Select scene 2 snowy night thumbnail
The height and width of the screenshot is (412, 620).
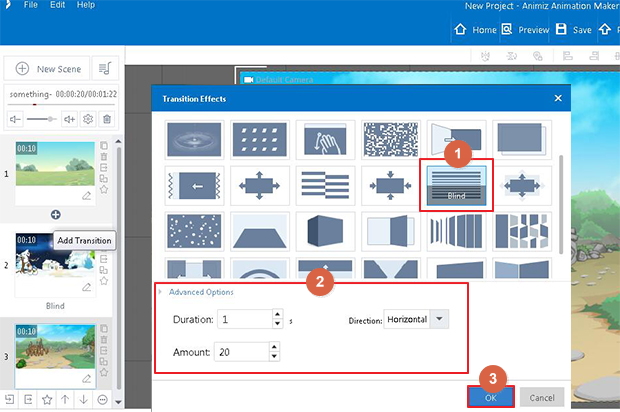pyautogui.click(x=55, y=255)
